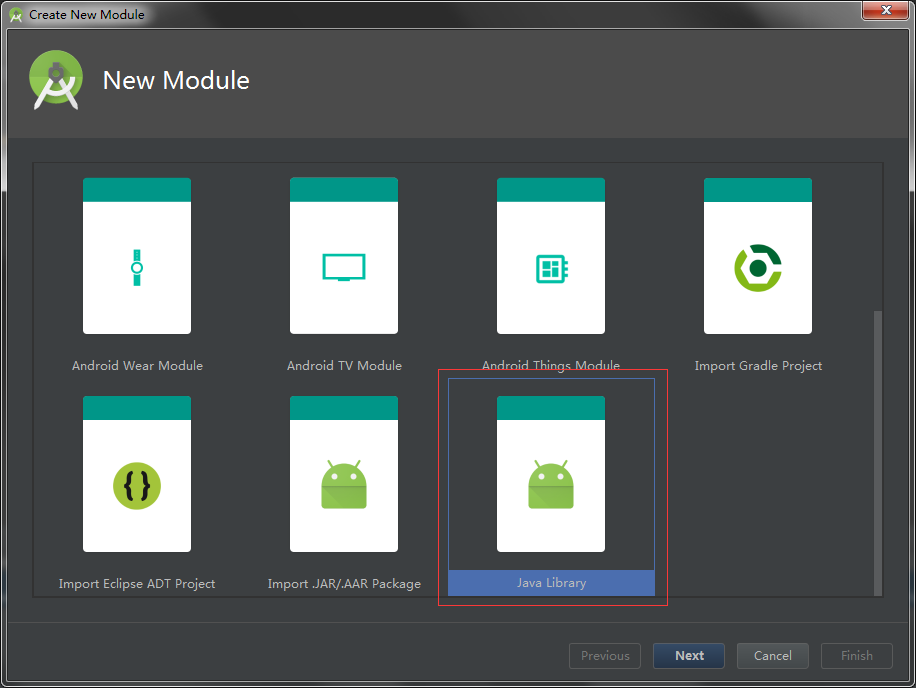The height and width of the screenshot is (688, 916).
Task: Select the Import .JAR/.AAR Package card icon
Action: point(344,474)
